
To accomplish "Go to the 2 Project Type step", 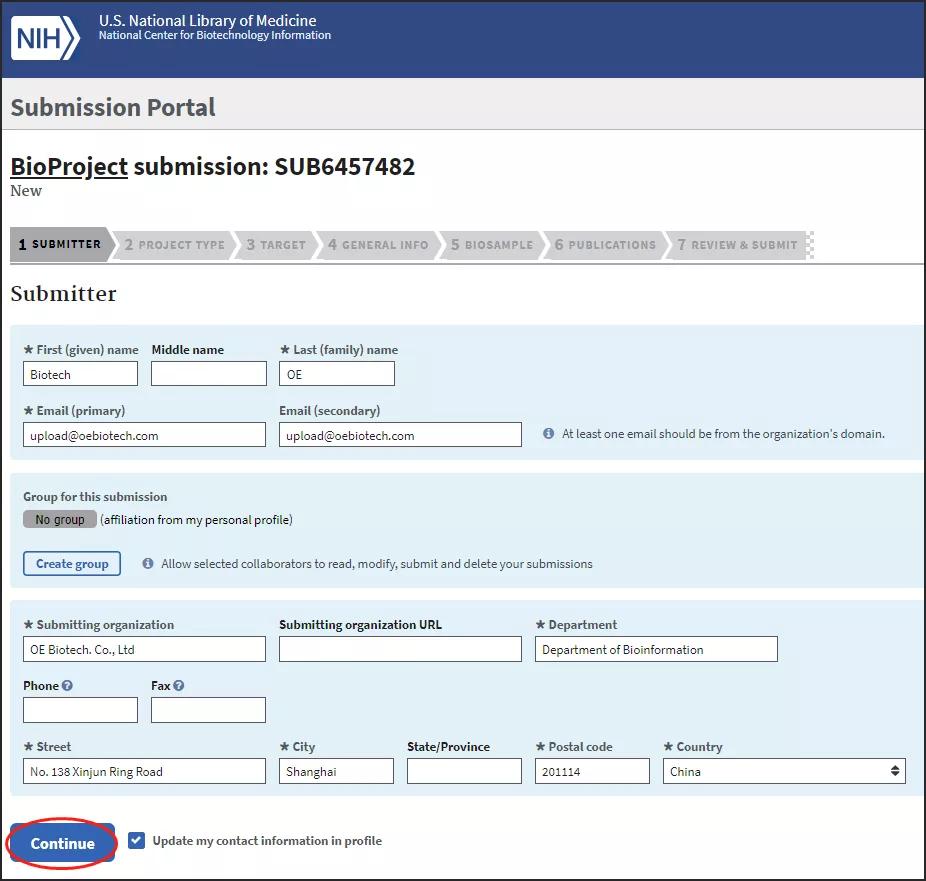I will tap(175, 245).
